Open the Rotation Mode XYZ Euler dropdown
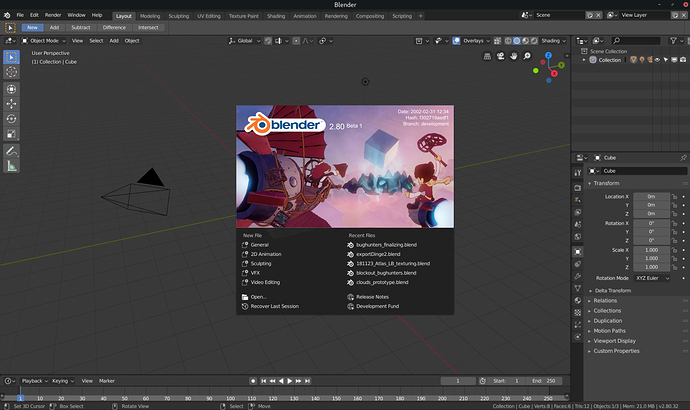690x410 pixels. pos(652,278)
